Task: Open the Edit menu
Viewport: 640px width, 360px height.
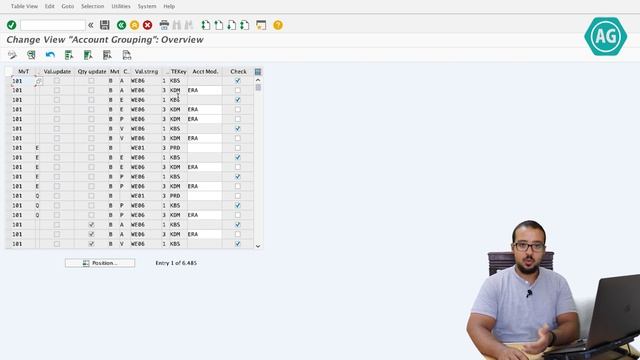Action: coord(49,6)
